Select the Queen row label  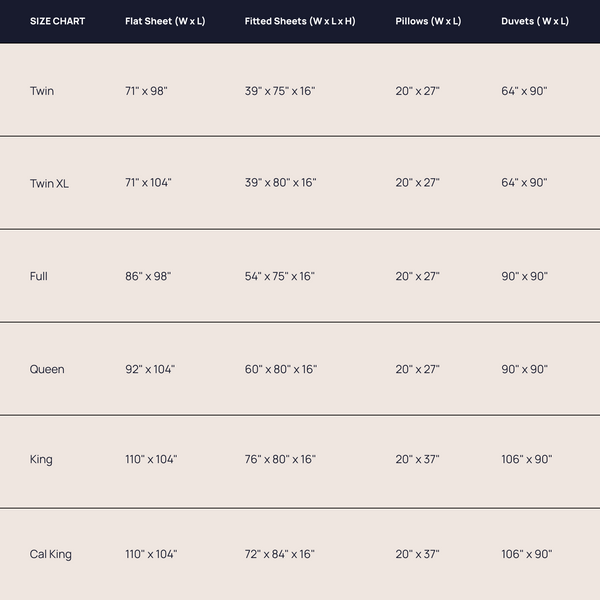pyautogui.click(x=47, y=369)
